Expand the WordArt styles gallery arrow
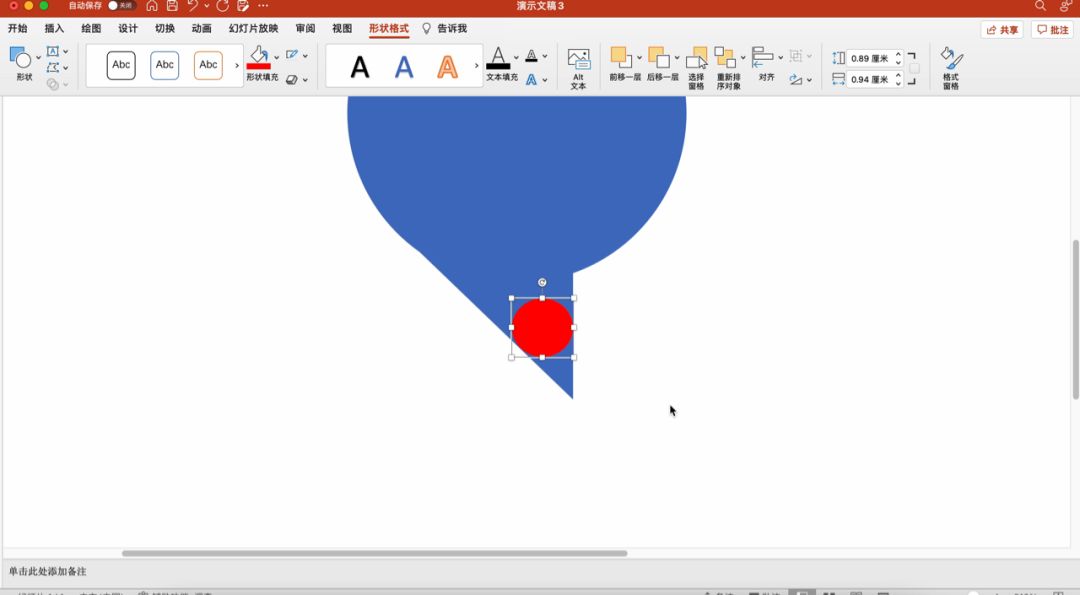The width and height of the screenshot is (1080, 595). (477, 65)
